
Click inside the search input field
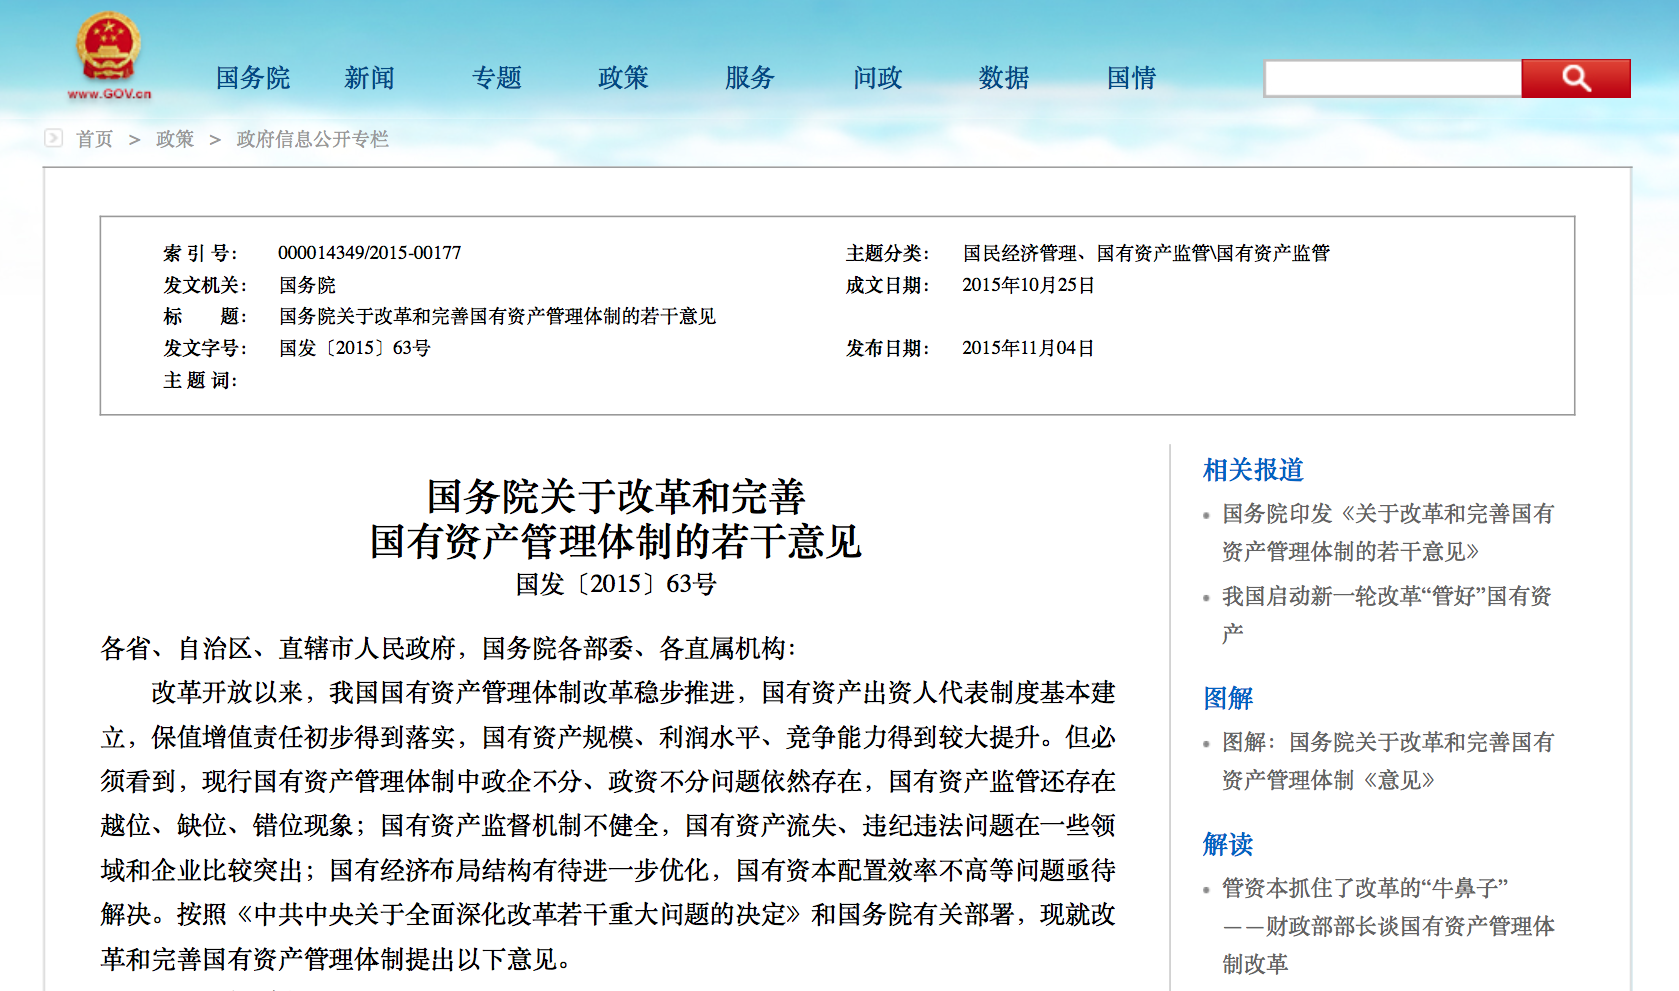tap(1392, 78)
